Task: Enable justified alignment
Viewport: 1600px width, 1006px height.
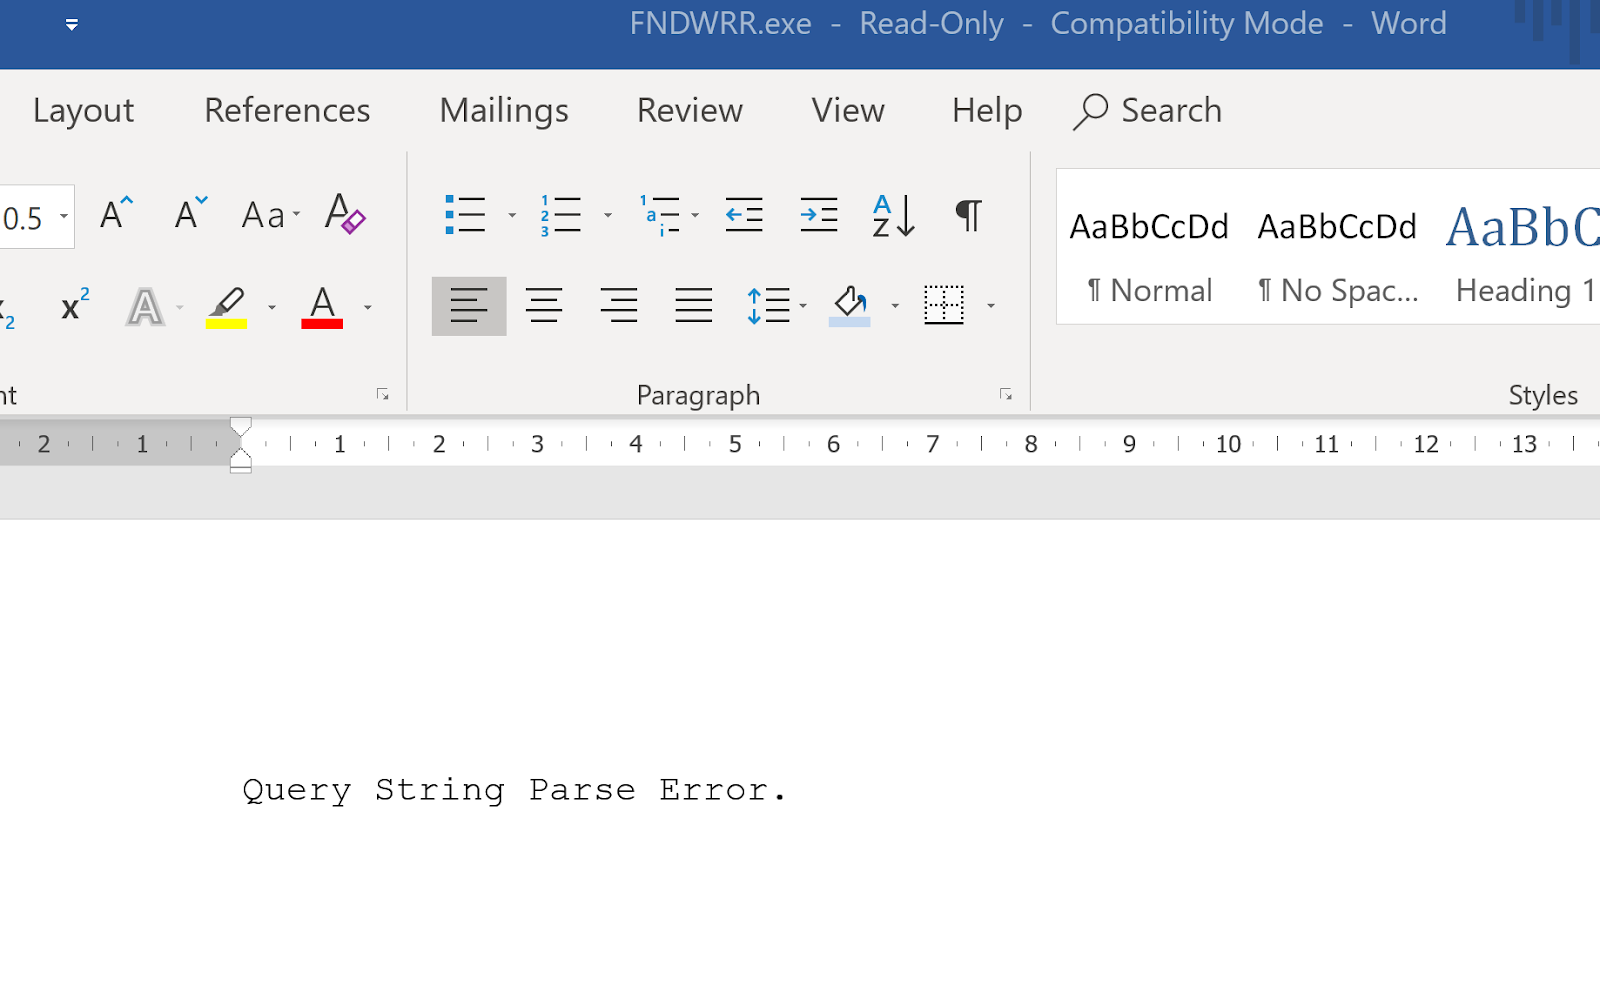Action: (x=693, y=306)
